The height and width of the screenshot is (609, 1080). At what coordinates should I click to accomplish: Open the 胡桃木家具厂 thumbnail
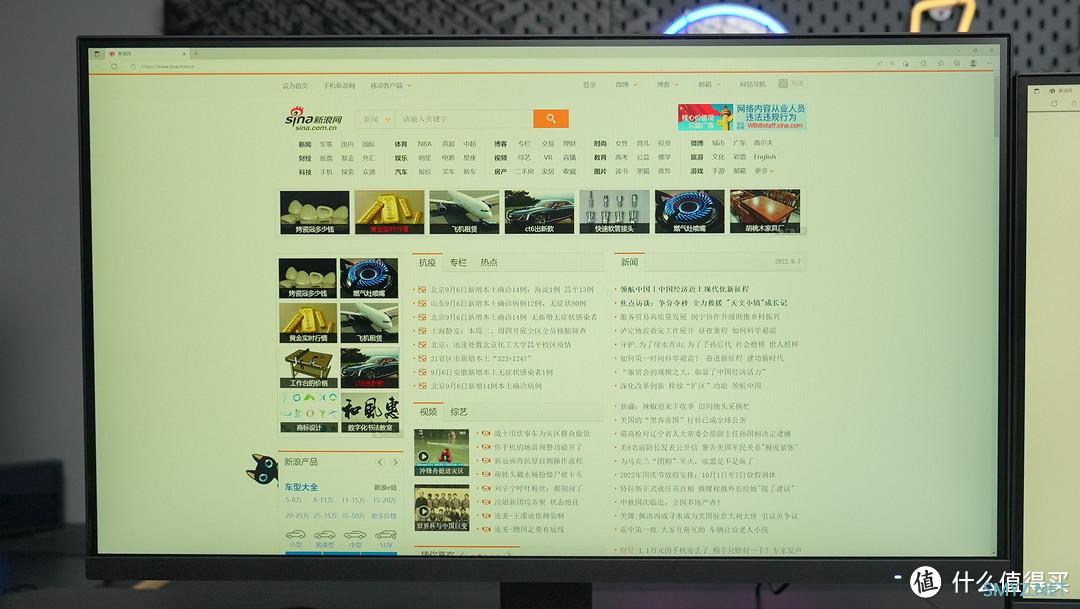[765, 212]
